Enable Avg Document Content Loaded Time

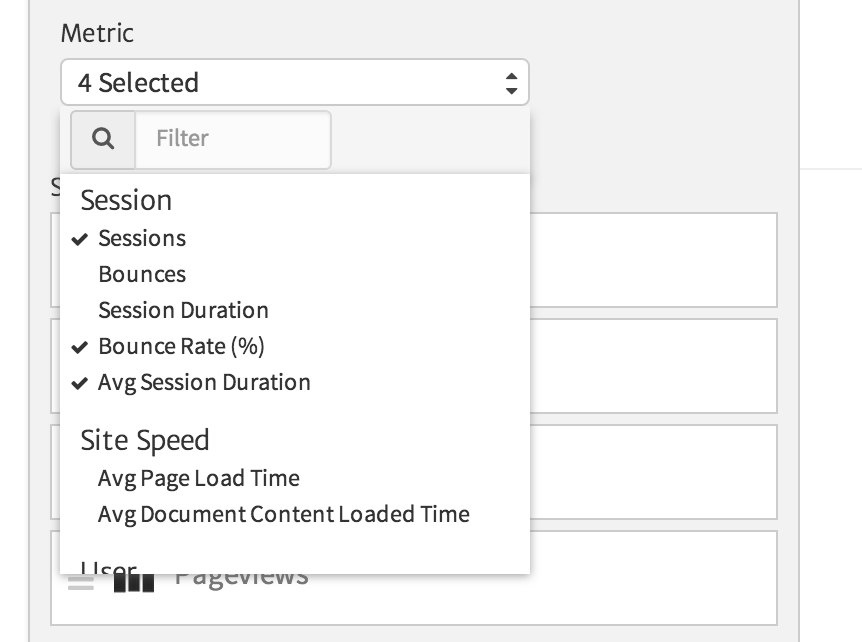283,514
